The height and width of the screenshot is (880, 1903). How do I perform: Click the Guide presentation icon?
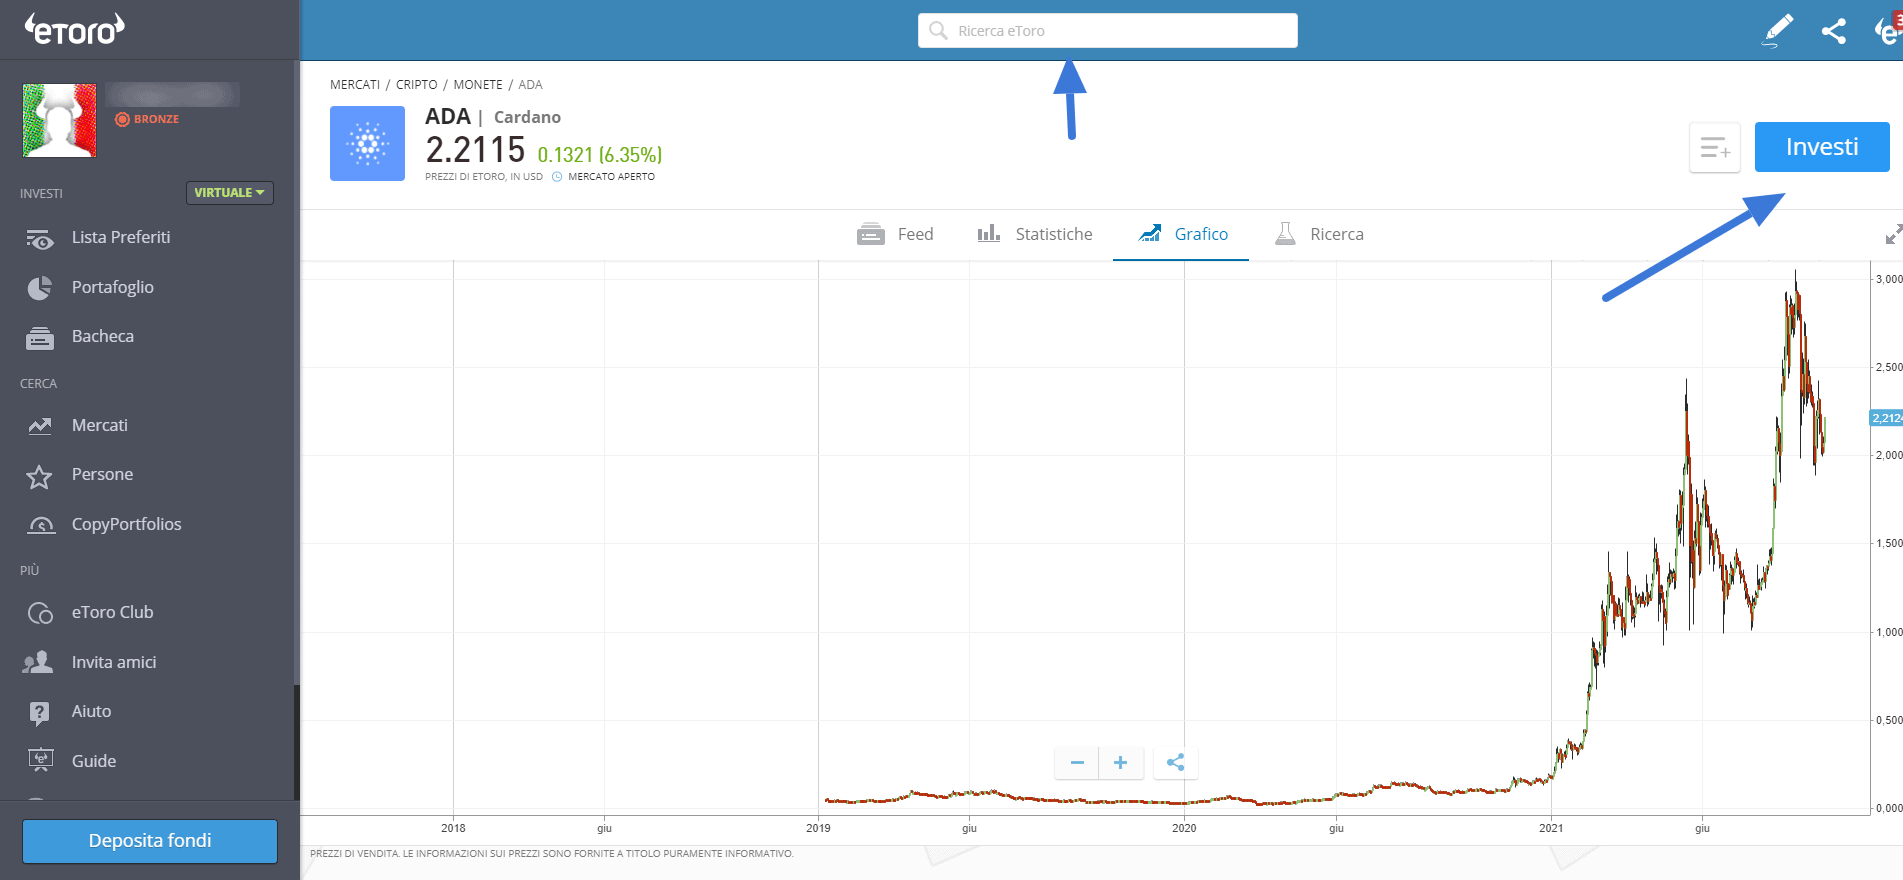41,761
